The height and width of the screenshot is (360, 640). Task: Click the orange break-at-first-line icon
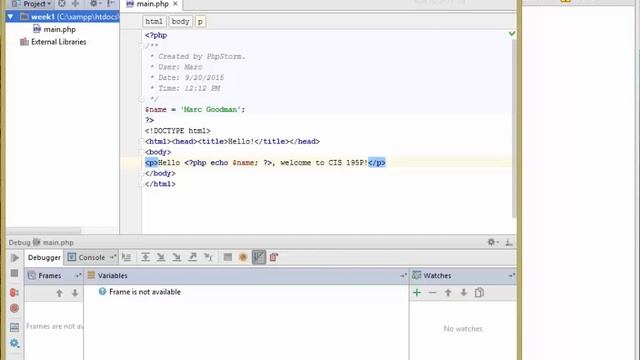[x=243, y=257]
